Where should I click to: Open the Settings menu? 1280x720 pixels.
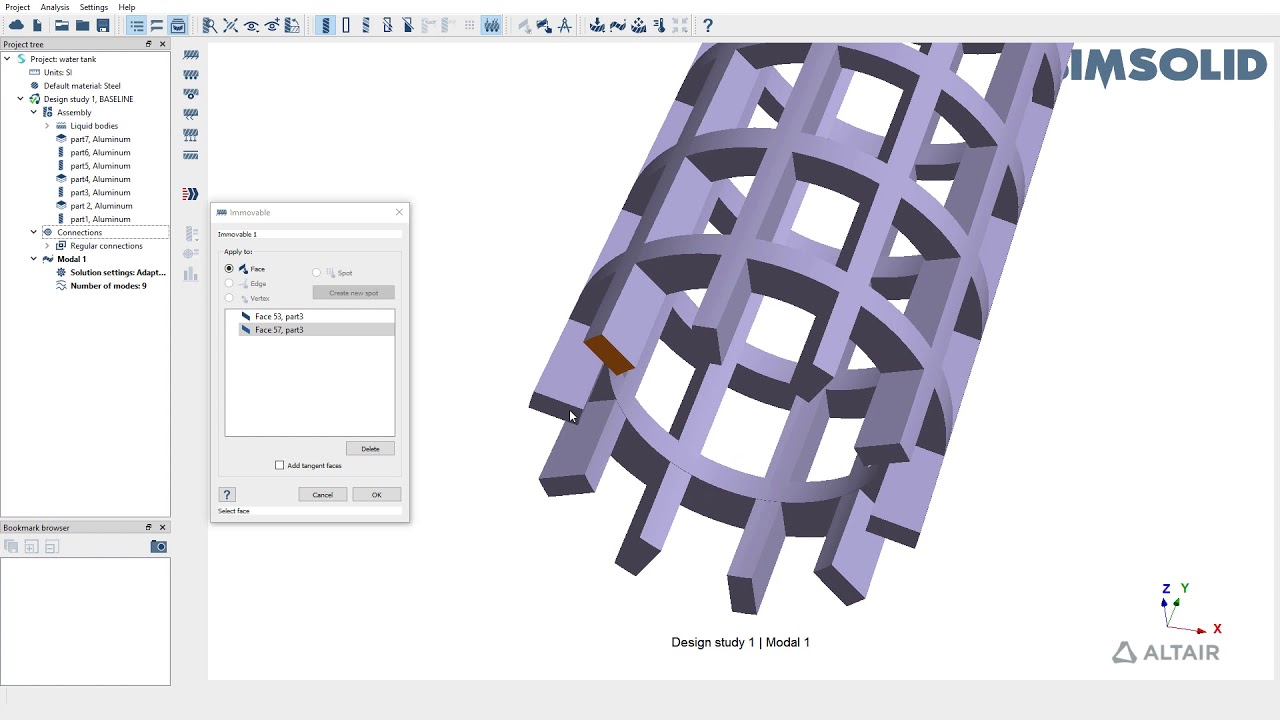point(94,7)
